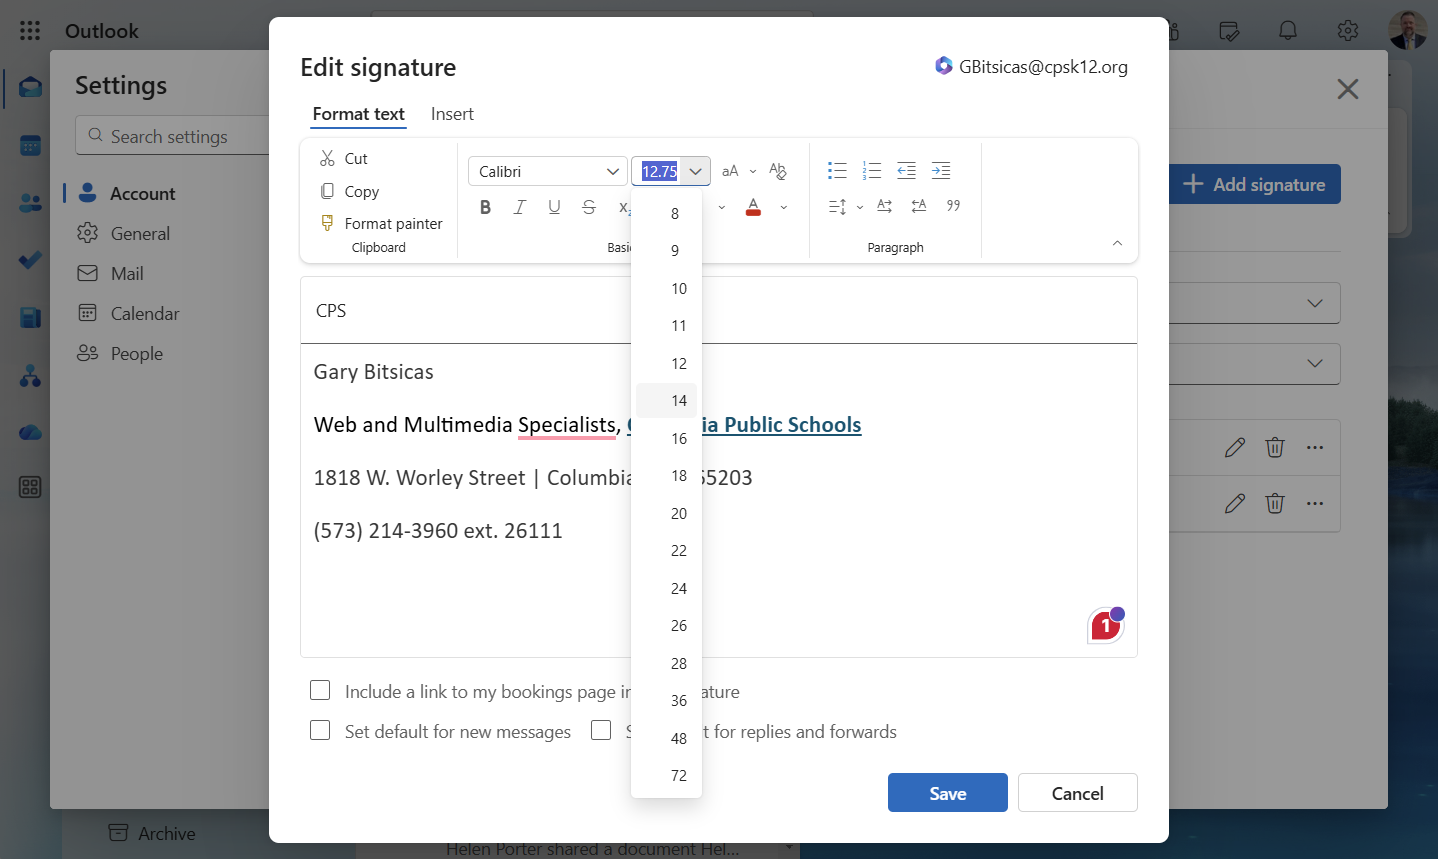Open People settings section
The image size is (1438, 859).
[137, 353]
